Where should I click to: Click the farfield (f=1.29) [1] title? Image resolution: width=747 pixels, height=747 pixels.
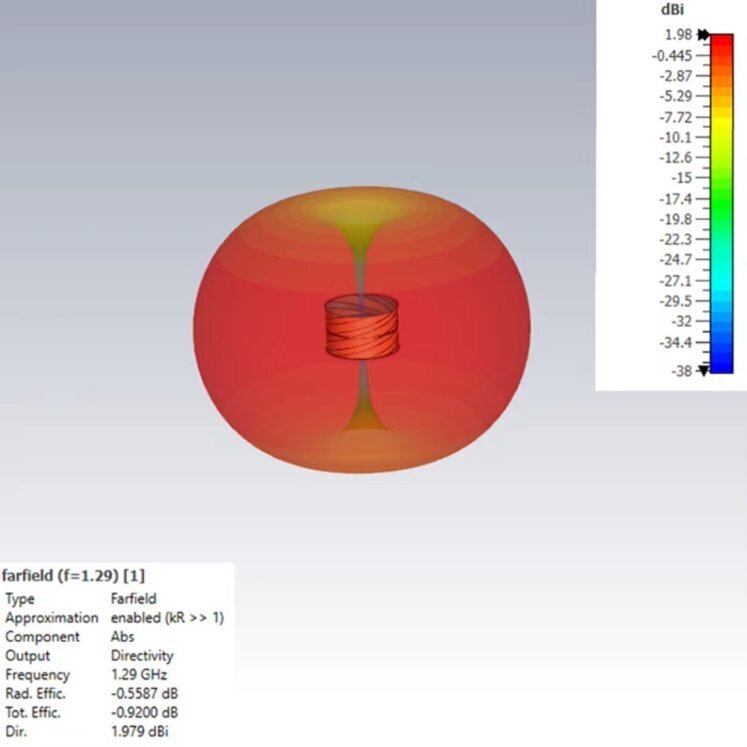[74, 576]
